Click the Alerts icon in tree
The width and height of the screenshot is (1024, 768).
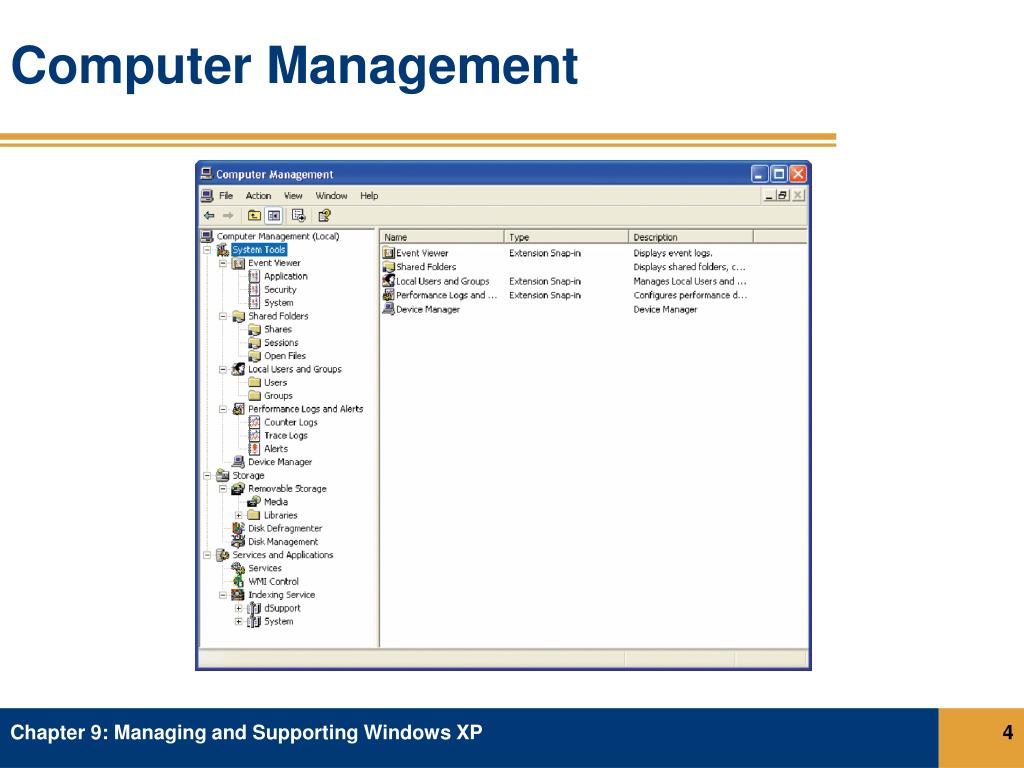255,449
